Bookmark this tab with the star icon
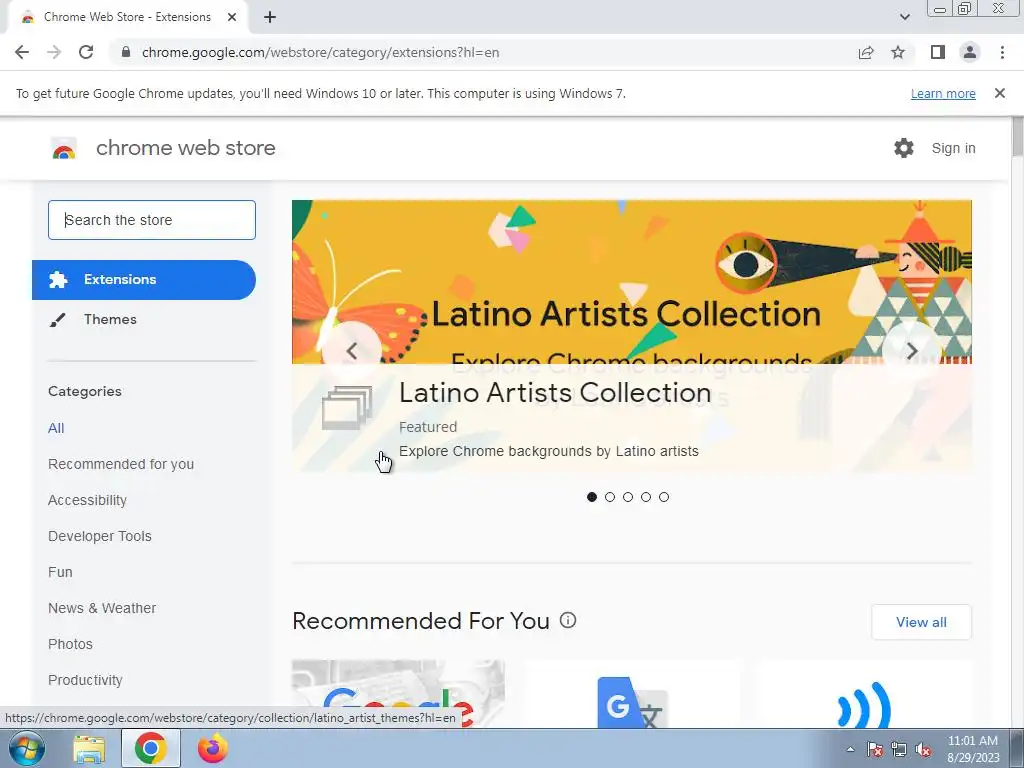1024x768 pixels. [x=898, y=52]
